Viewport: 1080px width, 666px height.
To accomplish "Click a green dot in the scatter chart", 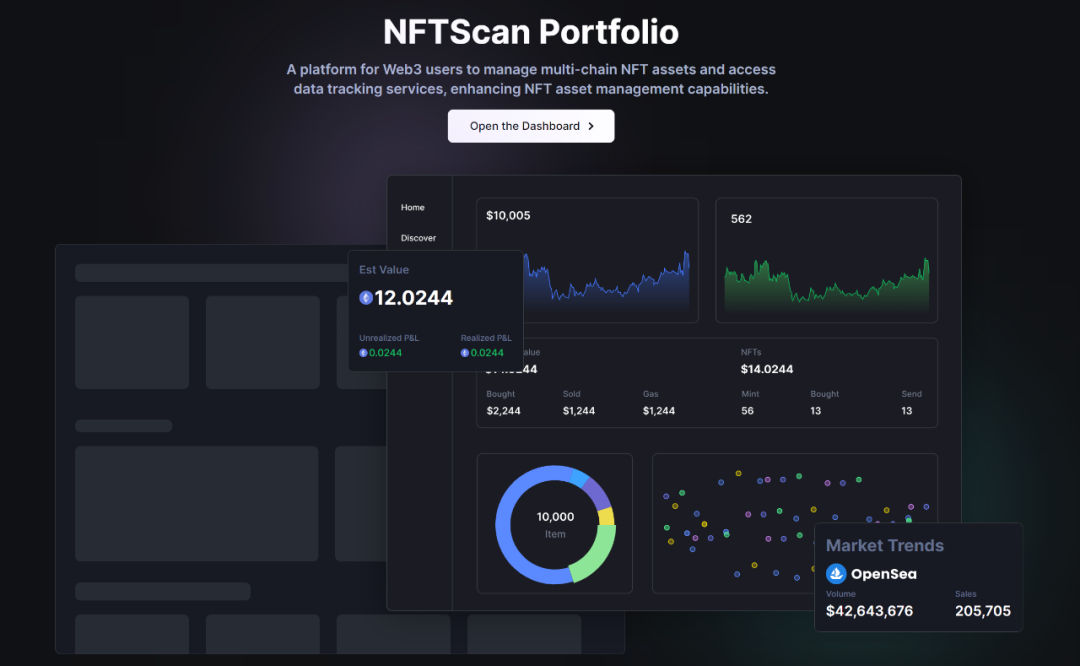I will click(x=681, y=493).
